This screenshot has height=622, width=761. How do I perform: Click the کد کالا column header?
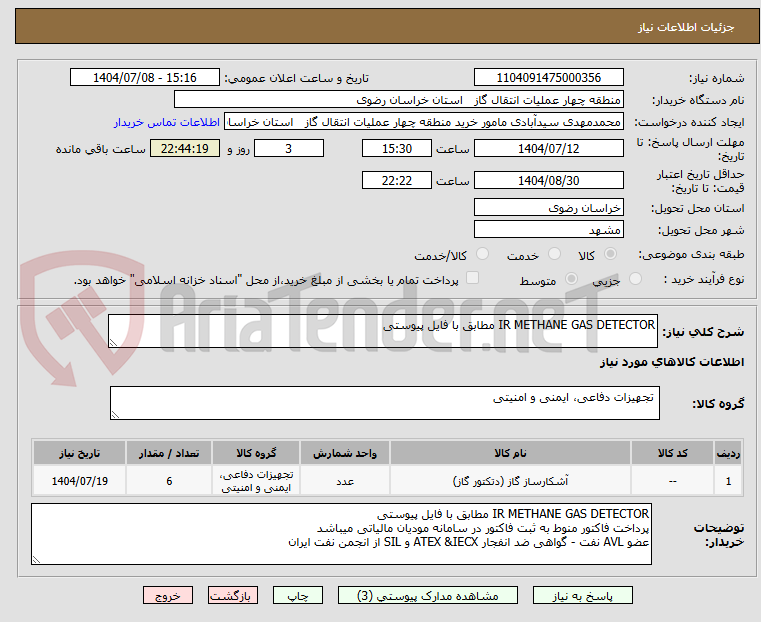coord(672,453)
